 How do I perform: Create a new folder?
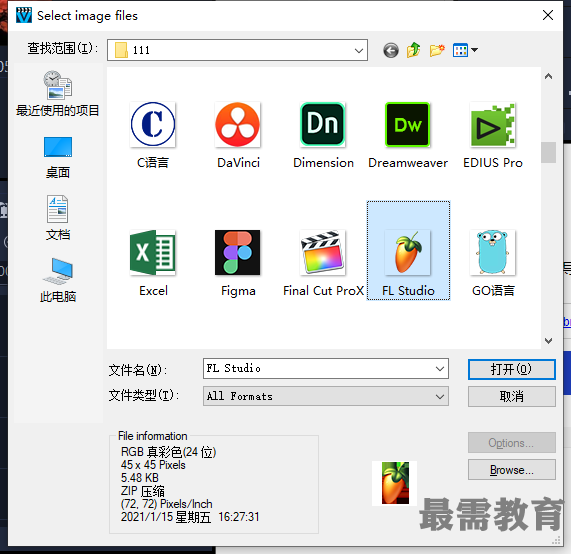(x=437, y=50)
